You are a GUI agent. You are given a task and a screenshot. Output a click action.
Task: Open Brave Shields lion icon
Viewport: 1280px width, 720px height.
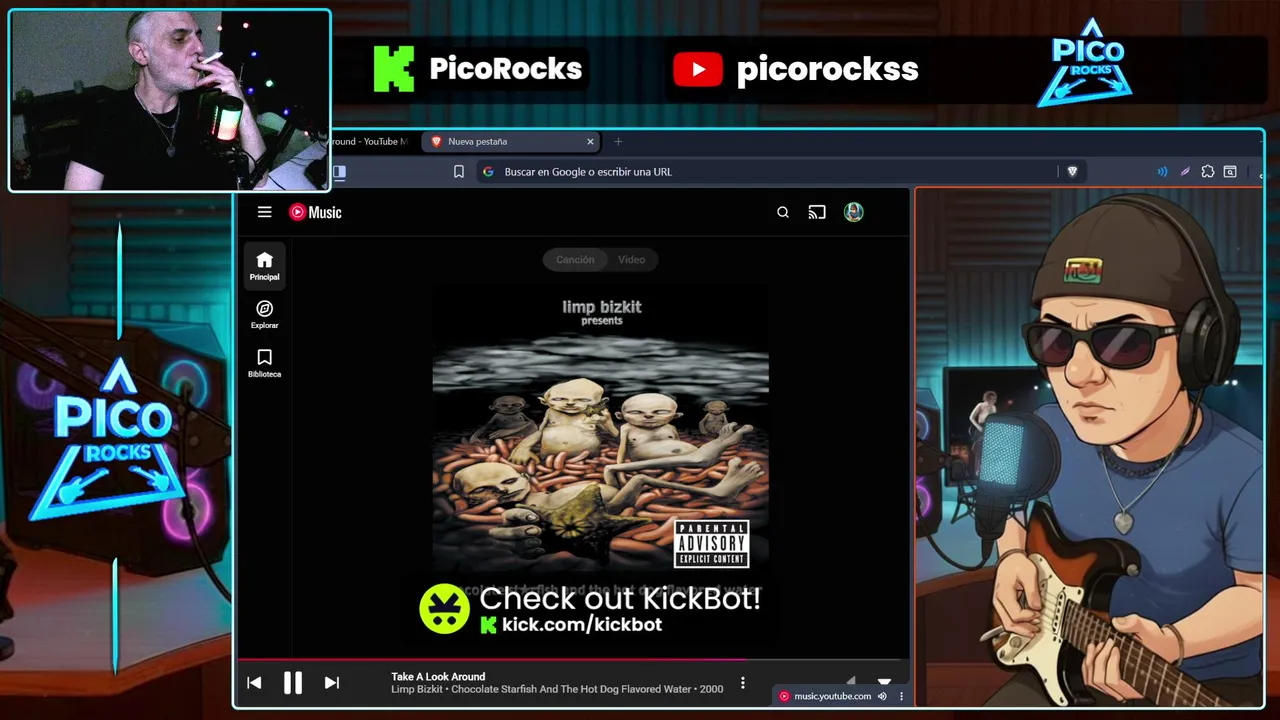pyautogui.click(x=1072, y=172)
